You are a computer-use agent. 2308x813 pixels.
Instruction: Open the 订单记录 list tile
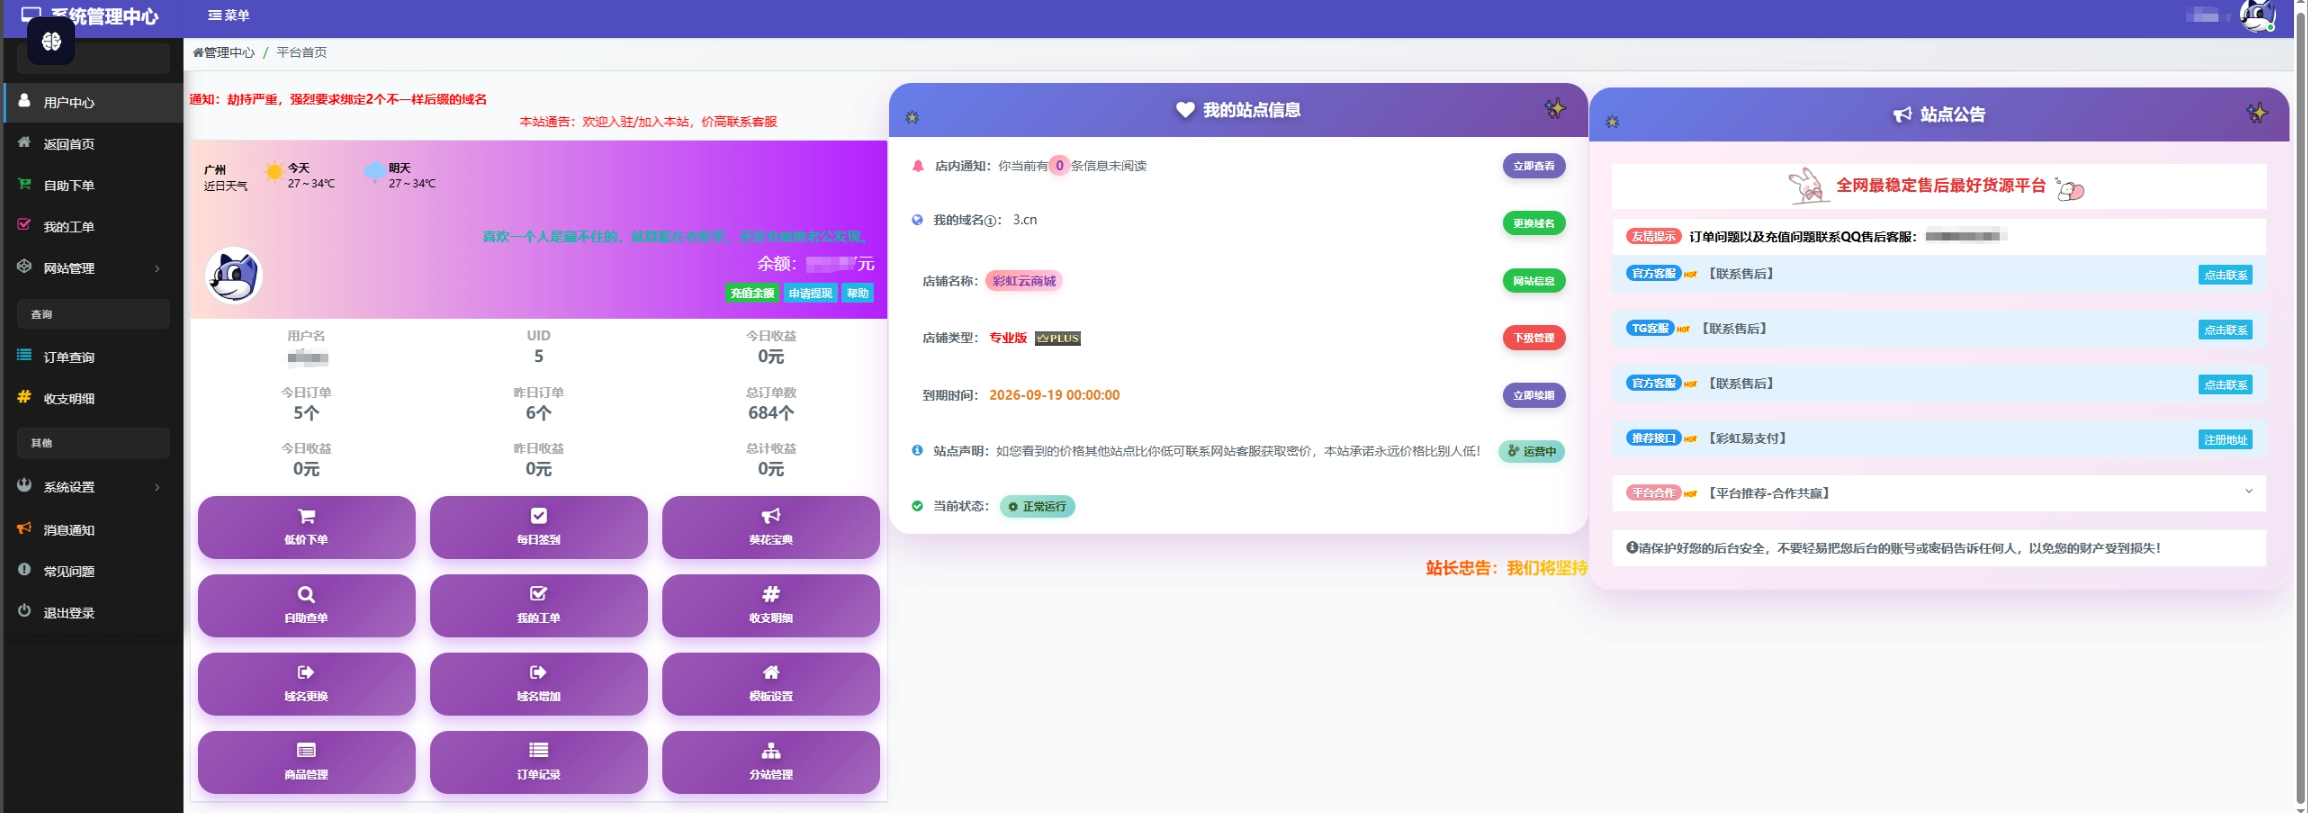click(x=538, y=762)
